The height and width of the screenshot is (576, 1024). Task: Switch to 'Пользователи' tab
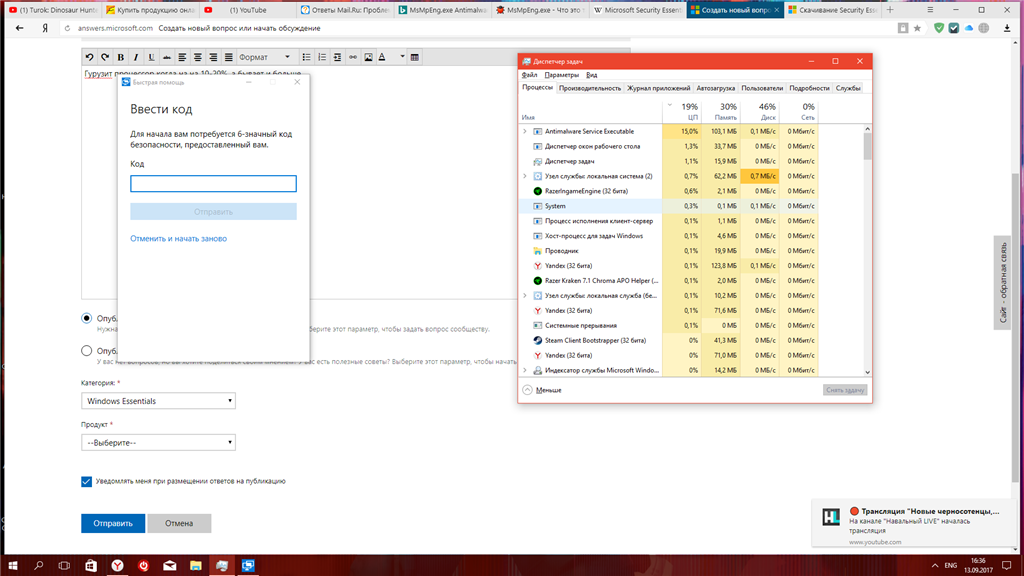(x=762, y=88)
